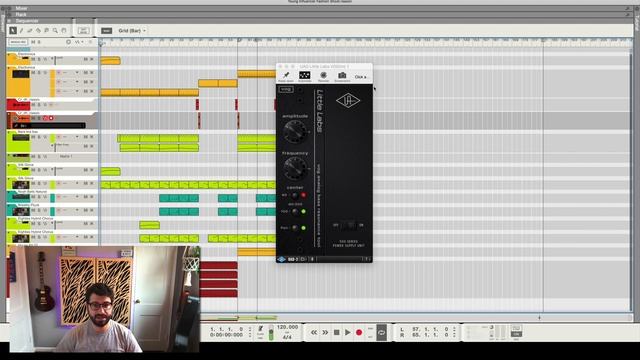
Task: Click the fast forward transport button
Action: coord(325,333)
